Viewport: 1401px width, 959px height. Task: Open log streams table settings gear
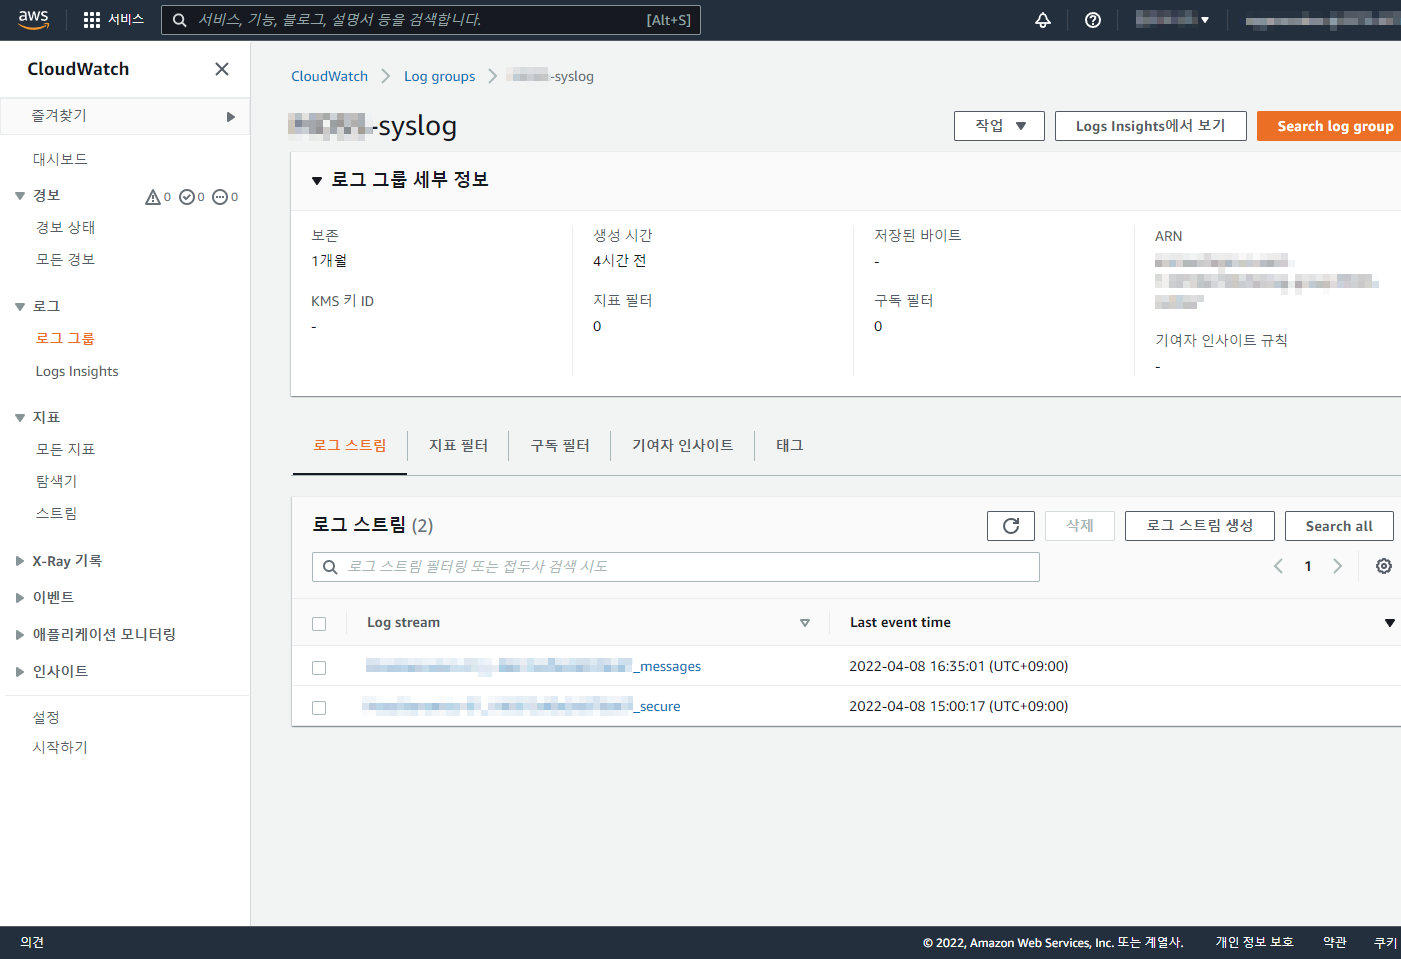coord(1384,566)
